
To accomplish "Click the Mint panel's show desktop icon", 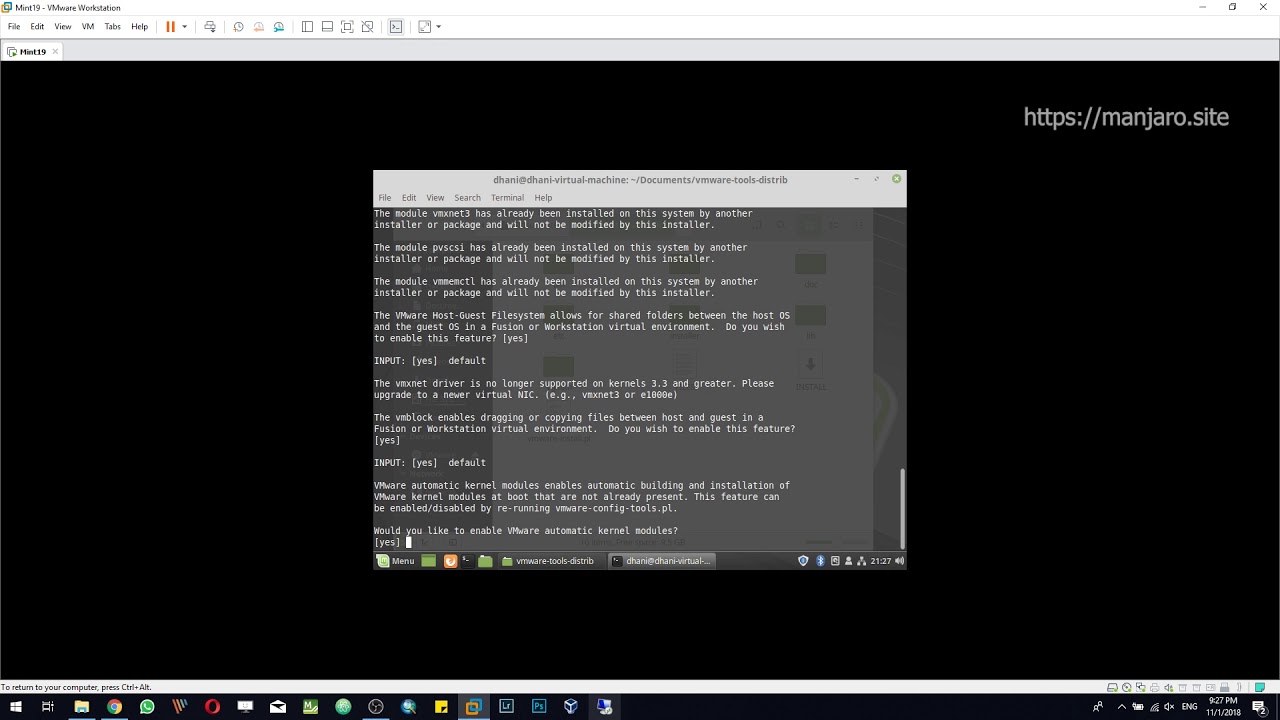I will click(x=429, y=561).
